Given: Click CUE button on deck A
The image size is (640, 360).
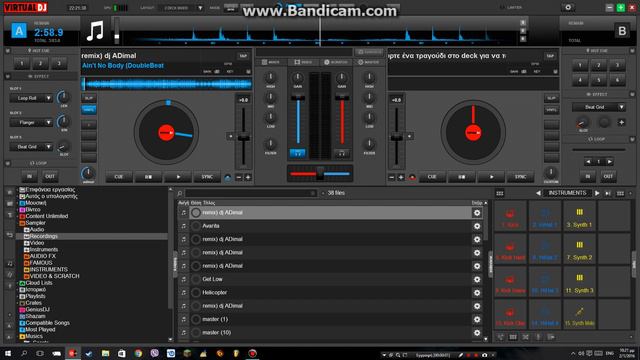Looking at the screenshot, I should point(118,177).
